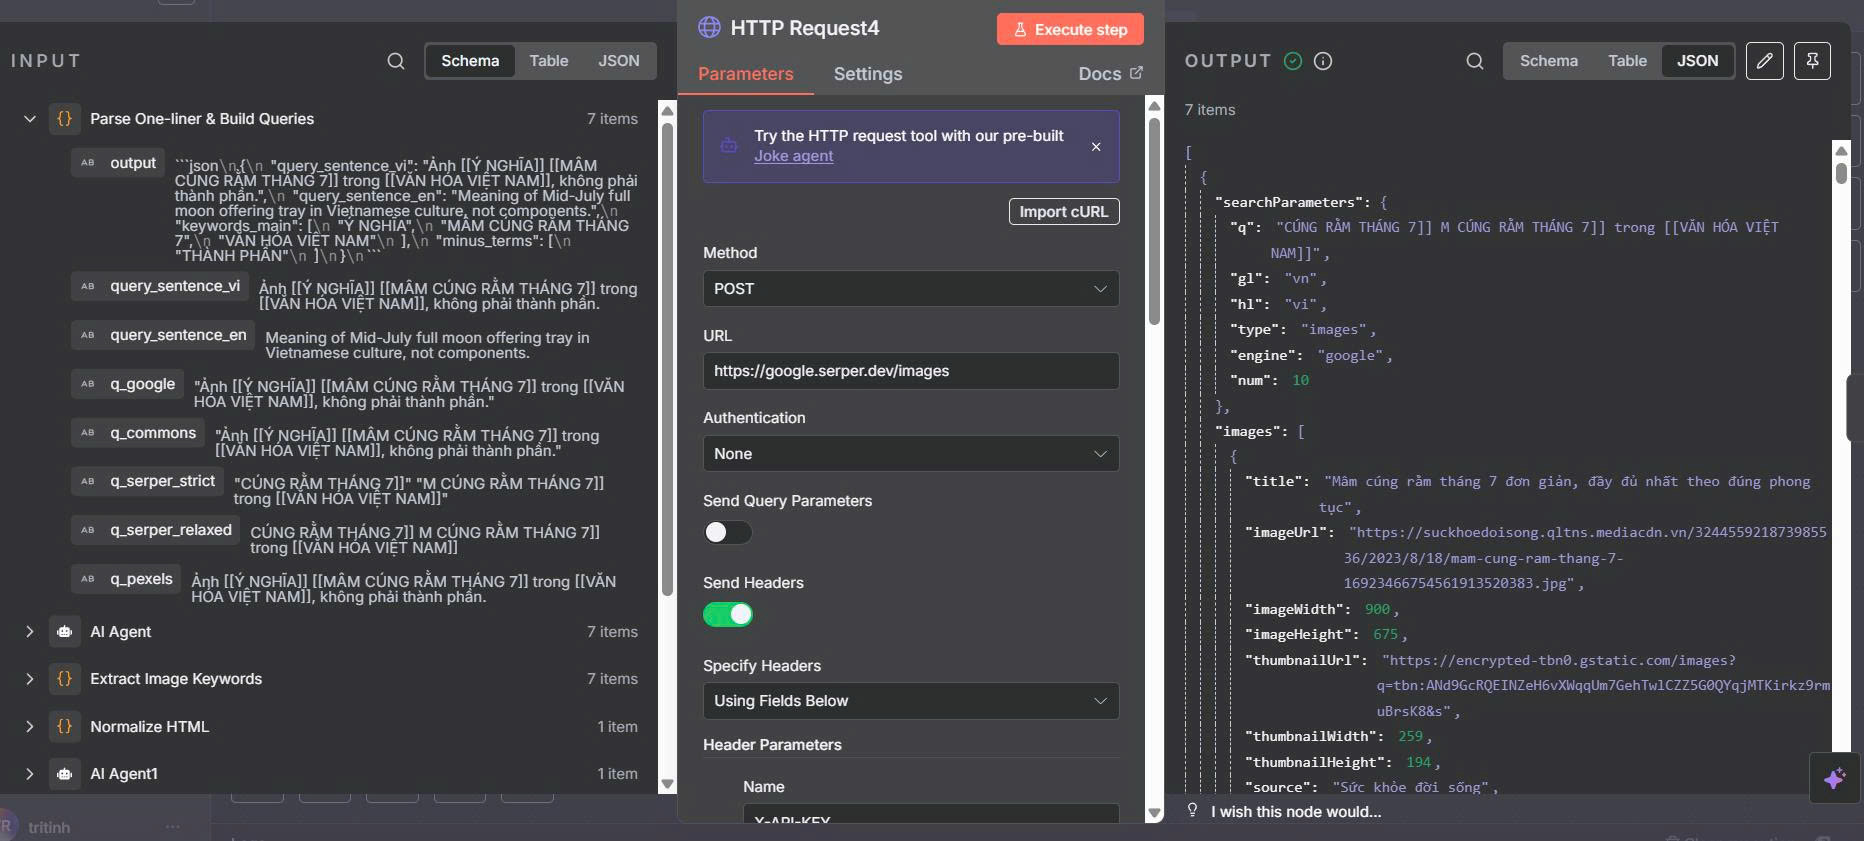The height and width of the screenshot is (841, 1864).
Task: Switch input view to Schema tab
Action: click(470, 61)
